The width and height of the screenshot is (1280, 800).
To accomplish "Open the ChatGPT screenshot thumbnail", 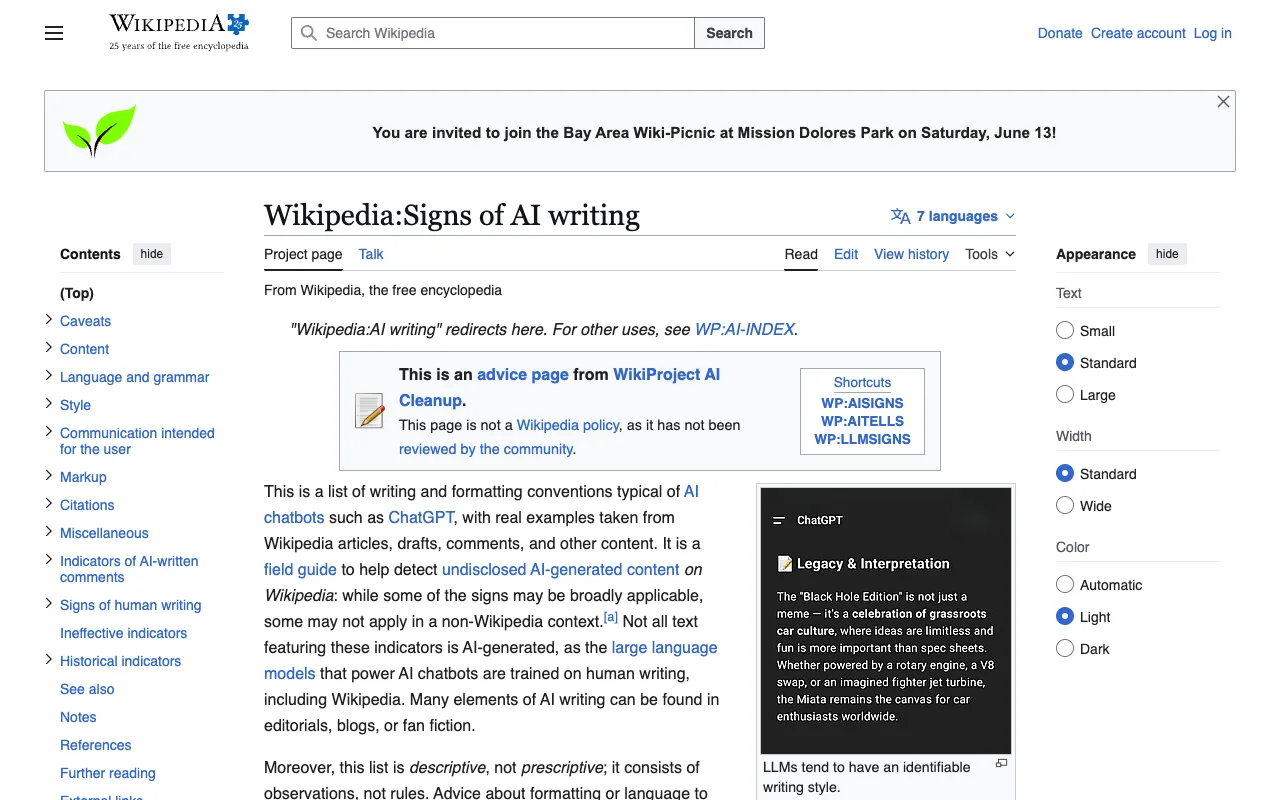I will pyautogui.click(x=886, y=620).
